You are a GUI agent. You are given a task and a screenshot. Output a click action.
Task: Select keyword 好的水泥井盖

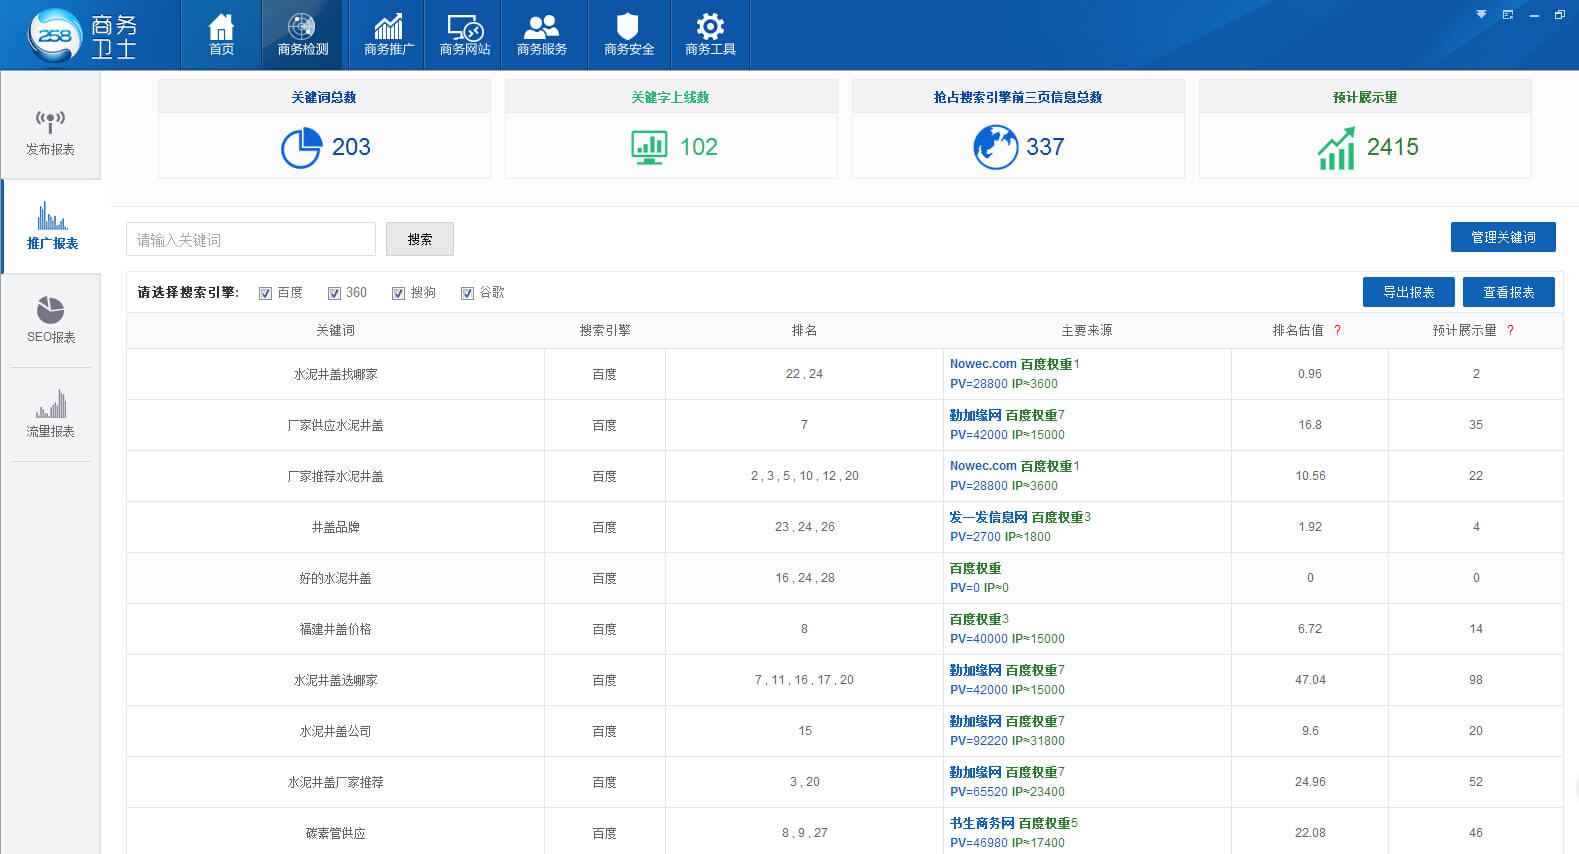click(335, 578)
